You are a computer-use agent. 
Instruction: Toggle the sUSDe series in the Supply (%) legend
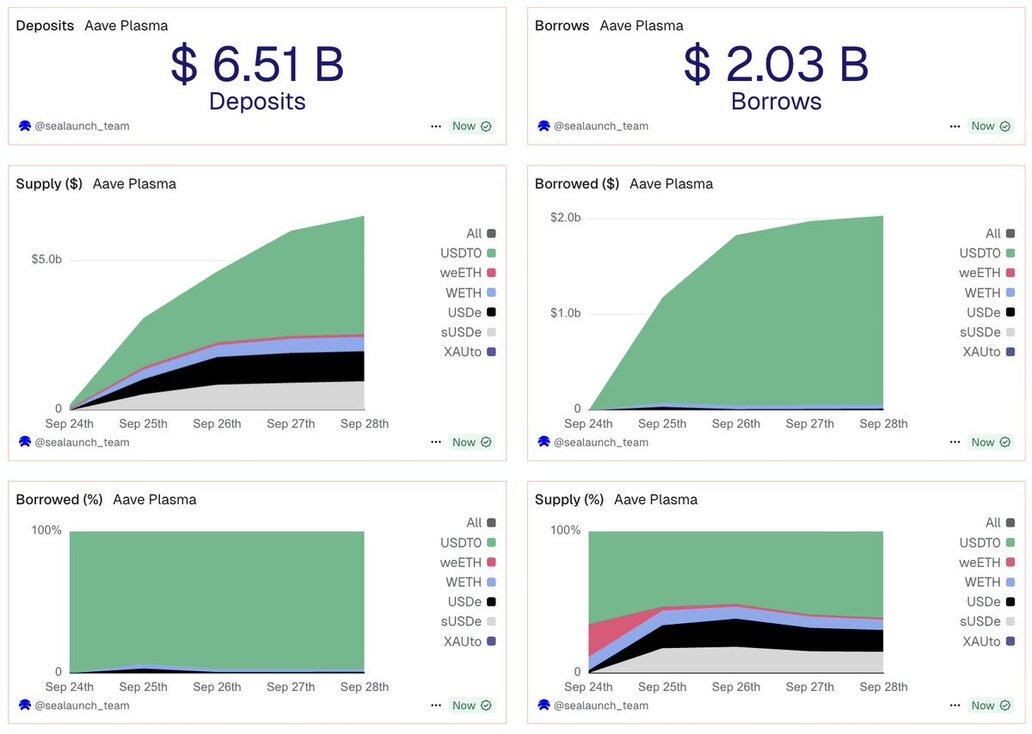tap(988, 621)
